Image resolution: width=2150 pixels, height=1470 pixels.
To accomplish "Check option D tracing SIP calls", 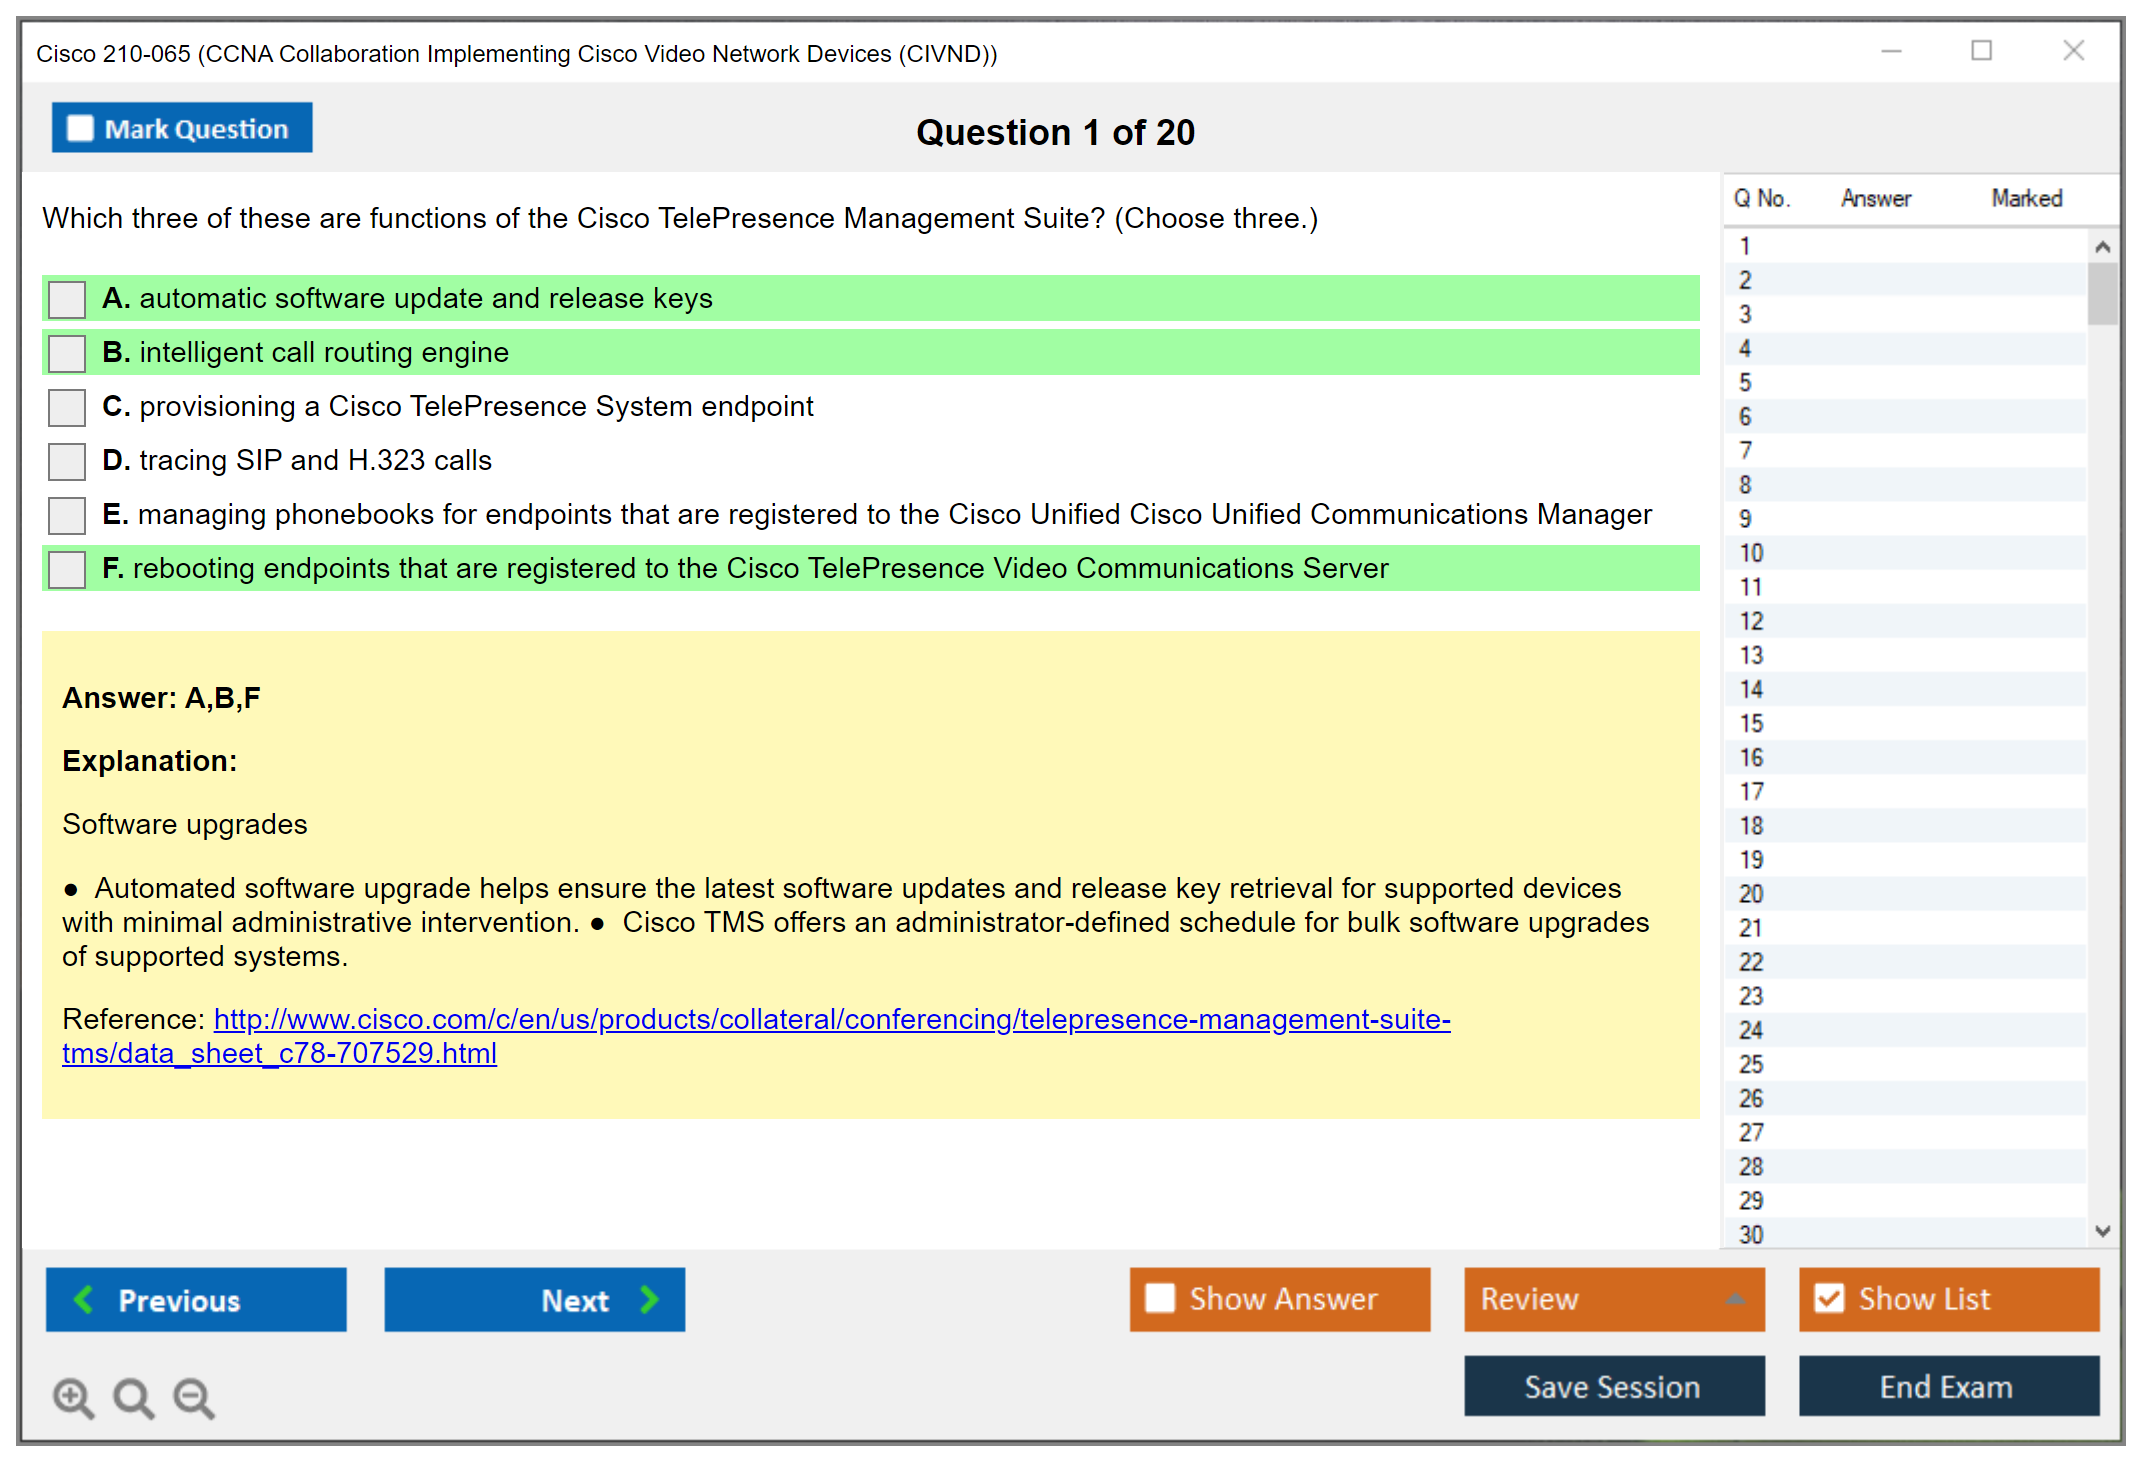I will (x=67, y=461).
